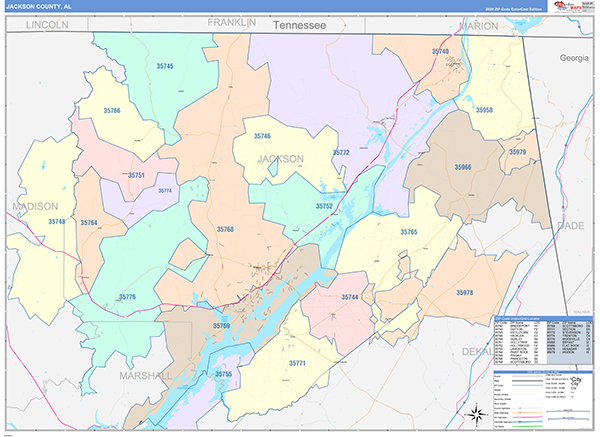Click the 'ZIP Code ColorCast Edition' subtitle text
The image size is (600, 437).
tap(514, 9)
